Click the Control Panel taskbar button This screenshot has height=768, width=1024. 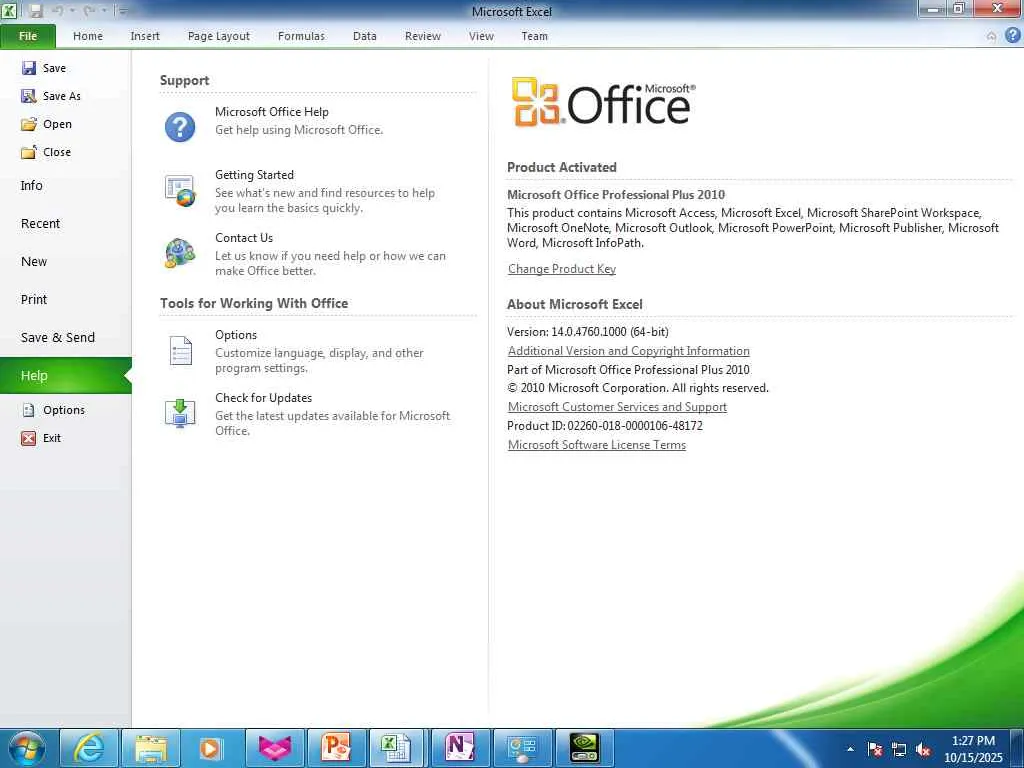(522, 748)
